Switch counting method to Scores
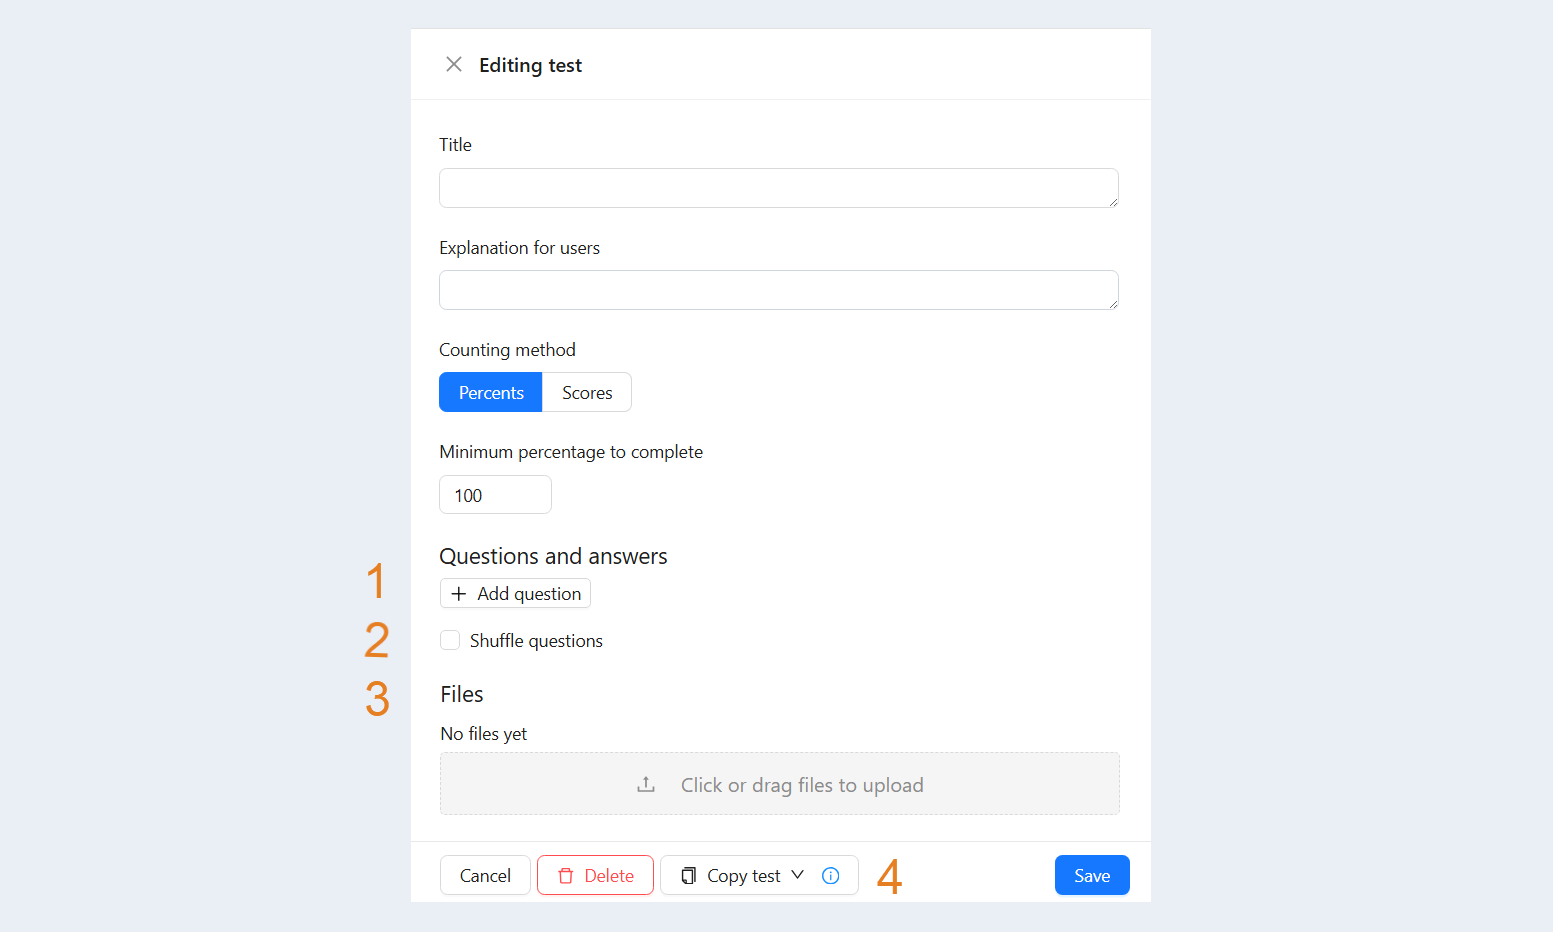This screenshot has height=932, width=1553. [587, 392]
